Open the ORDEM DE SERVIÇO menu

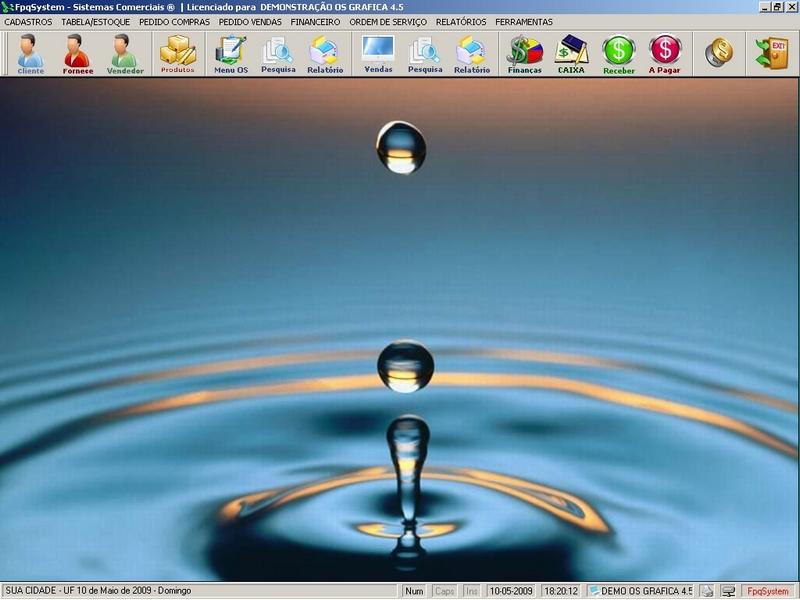point(388,22)
